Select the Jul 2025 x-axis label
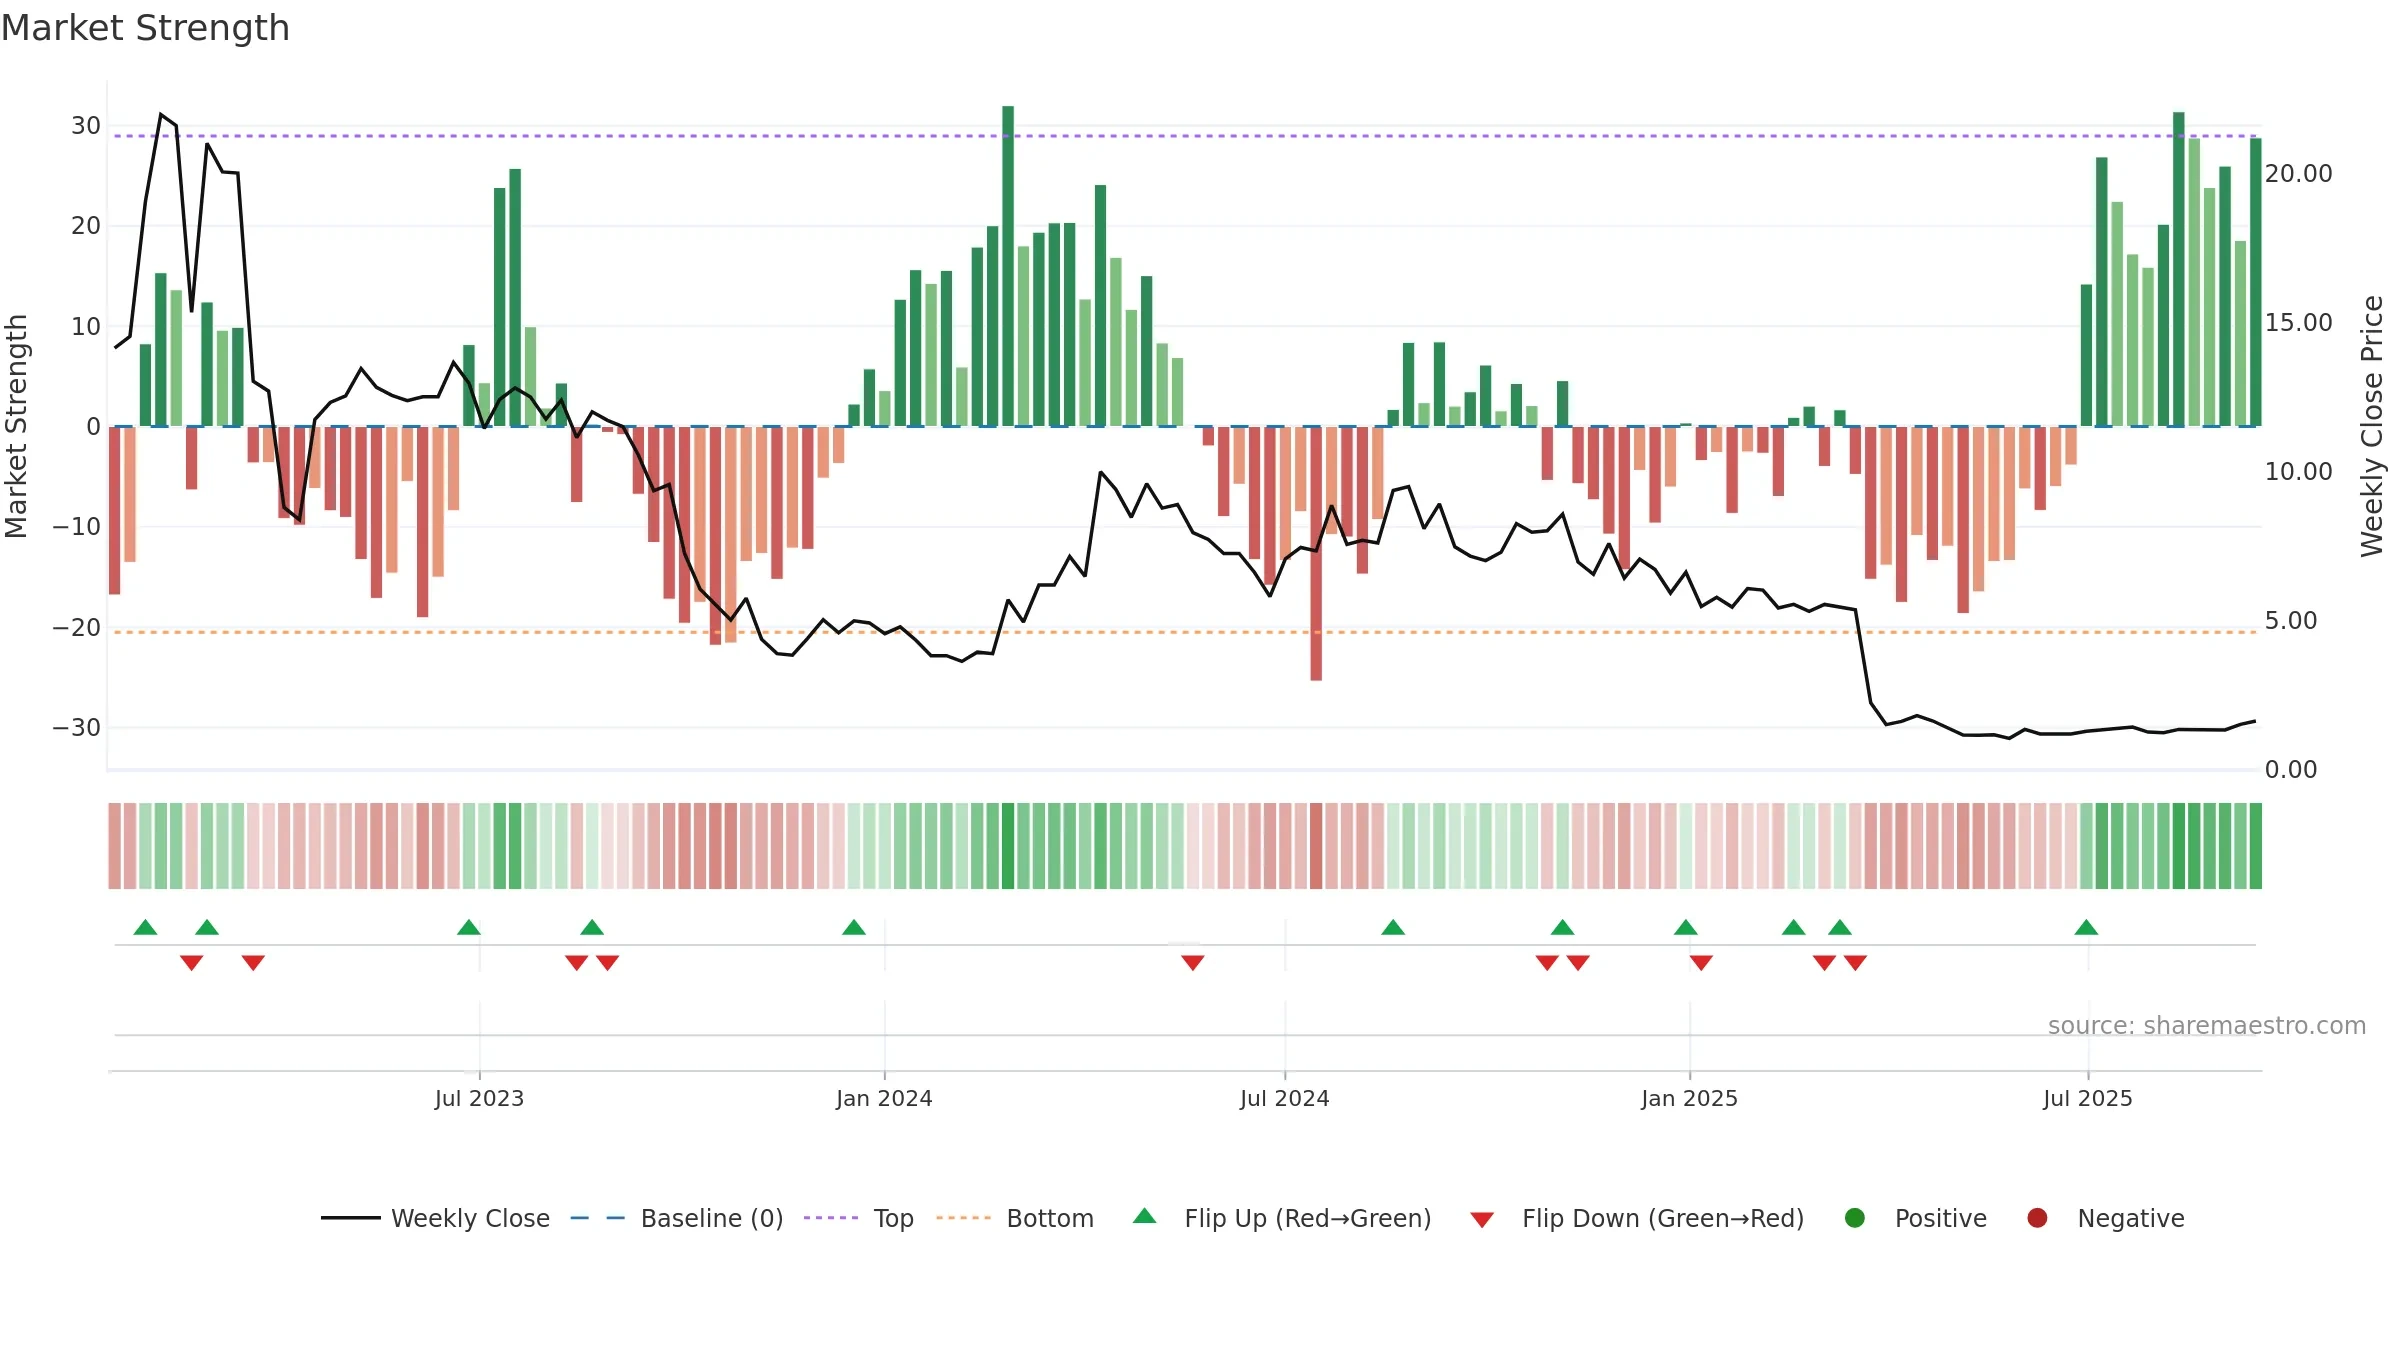 2088,1098
